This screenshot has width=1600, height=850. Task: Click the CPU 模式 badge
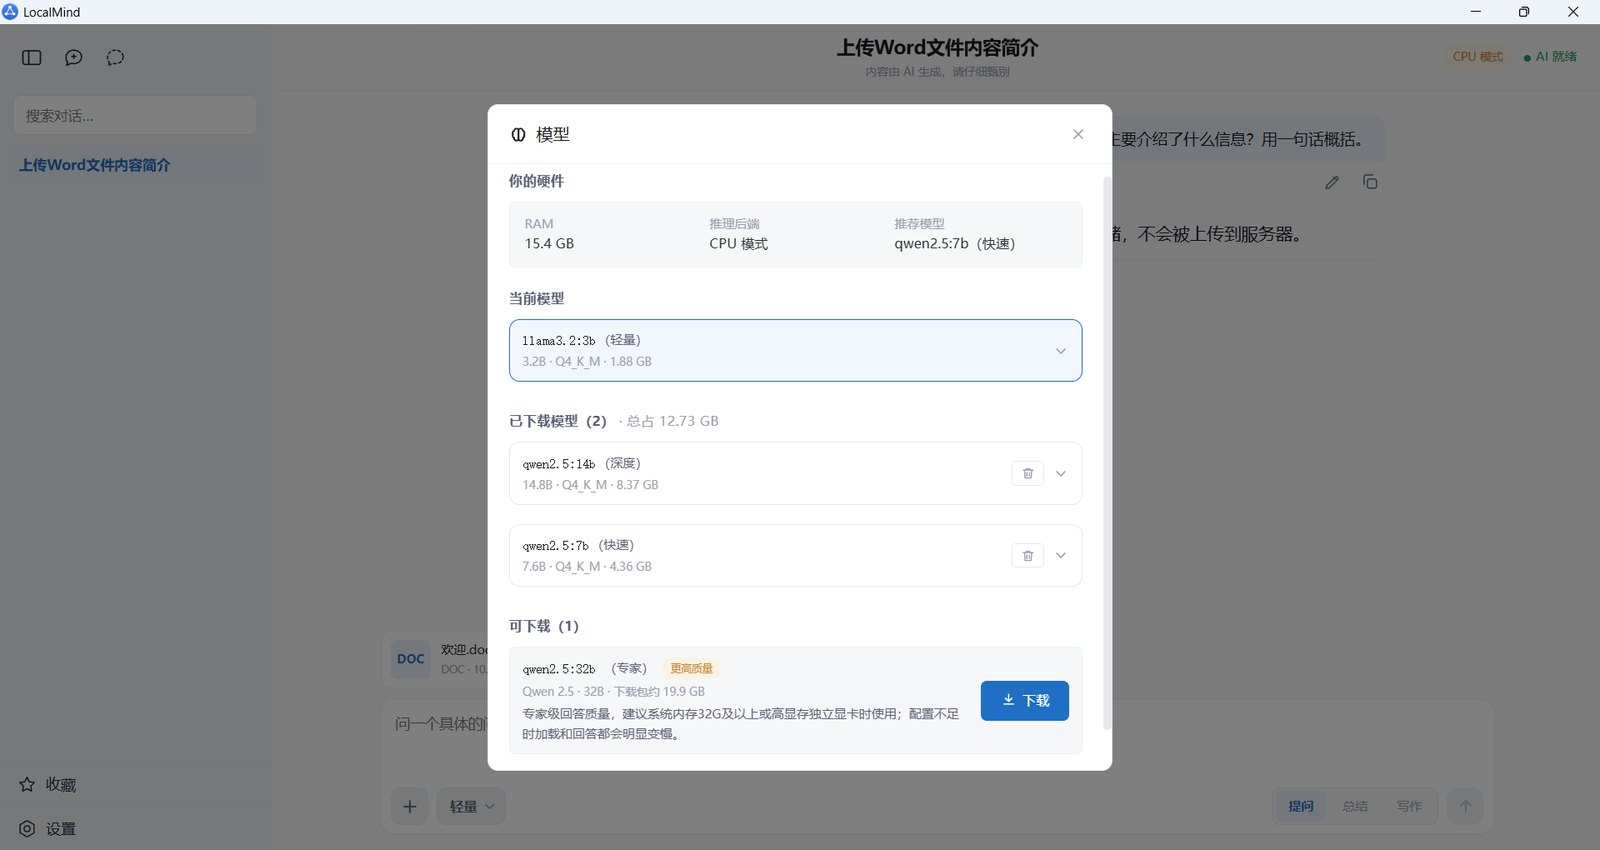click(1478, 57)
